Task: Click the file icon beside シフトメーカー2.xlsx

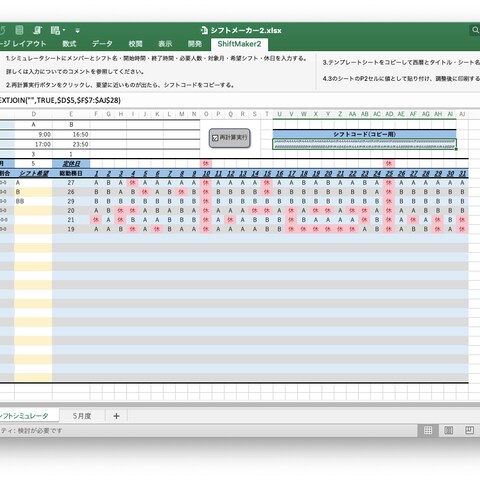Action: click(204, 30)
